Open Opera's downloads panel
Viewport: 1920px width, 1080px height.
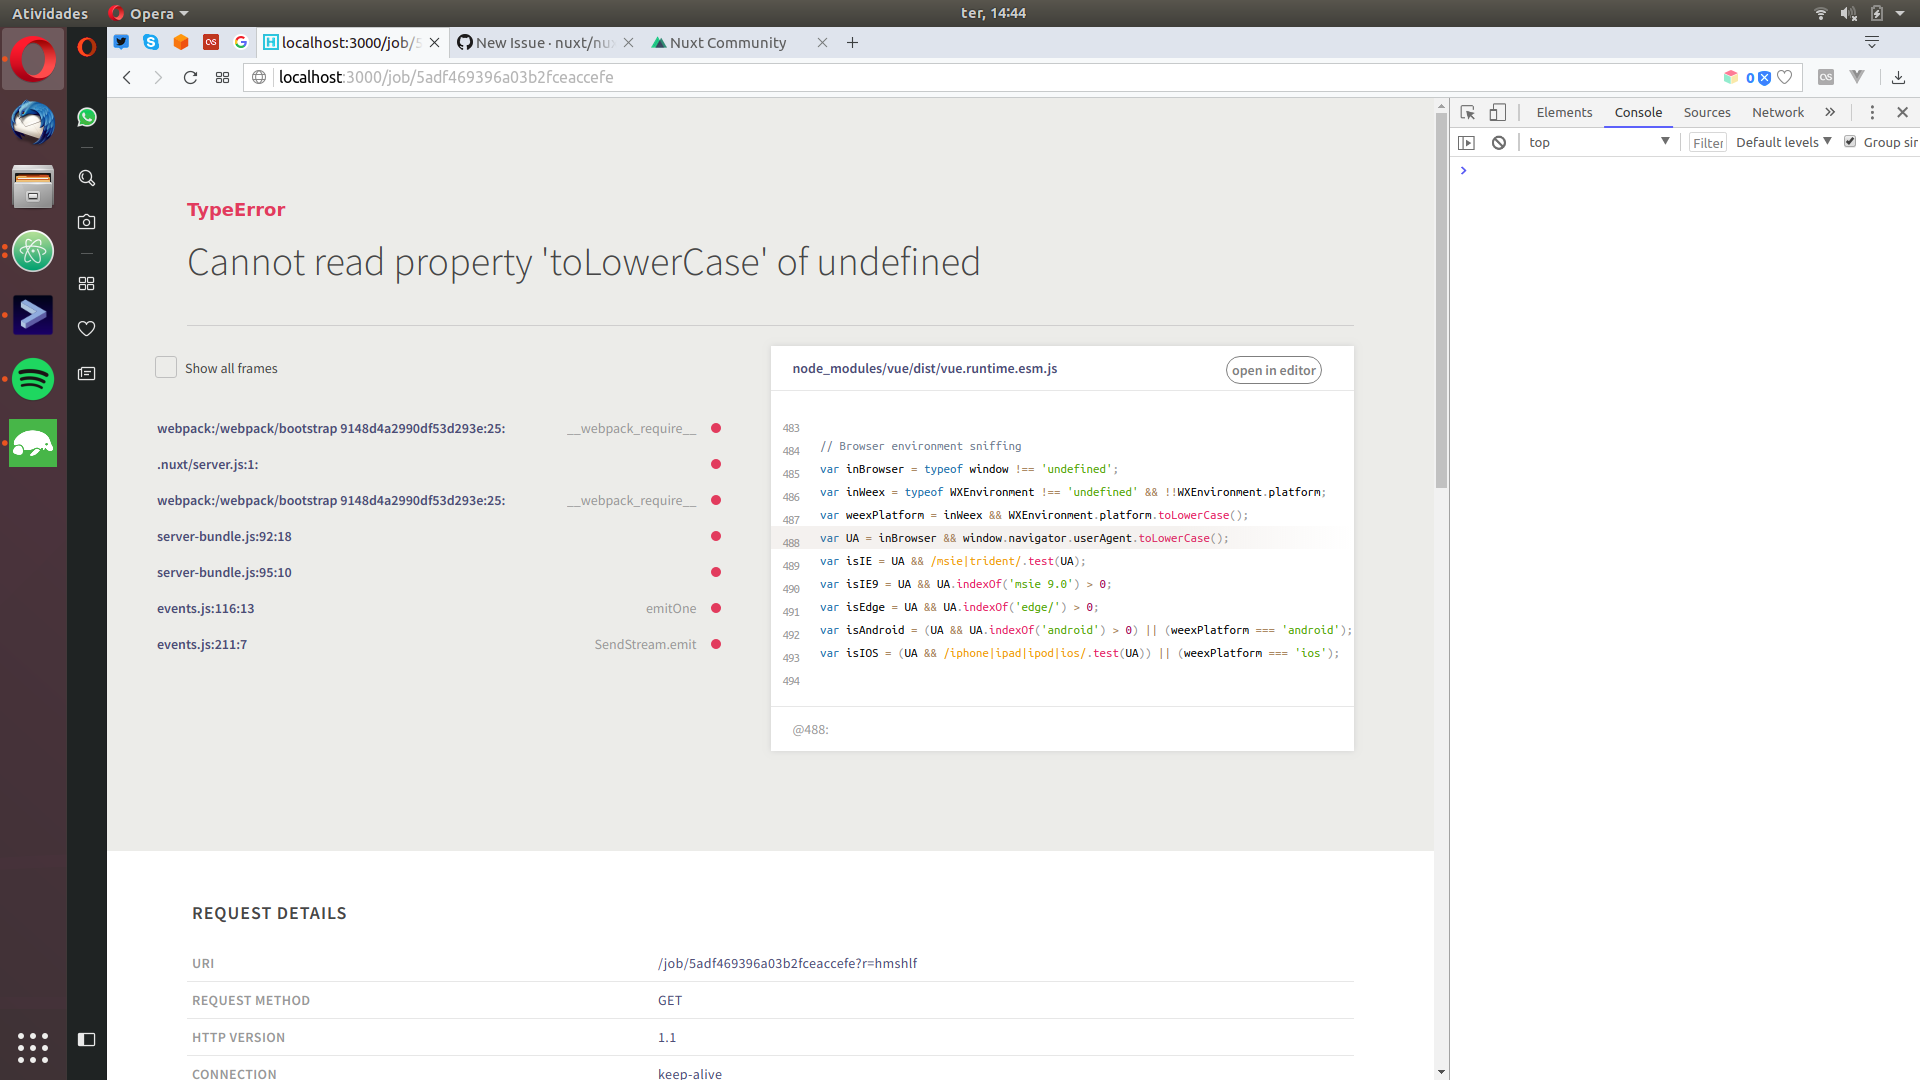pos(1899,77)
